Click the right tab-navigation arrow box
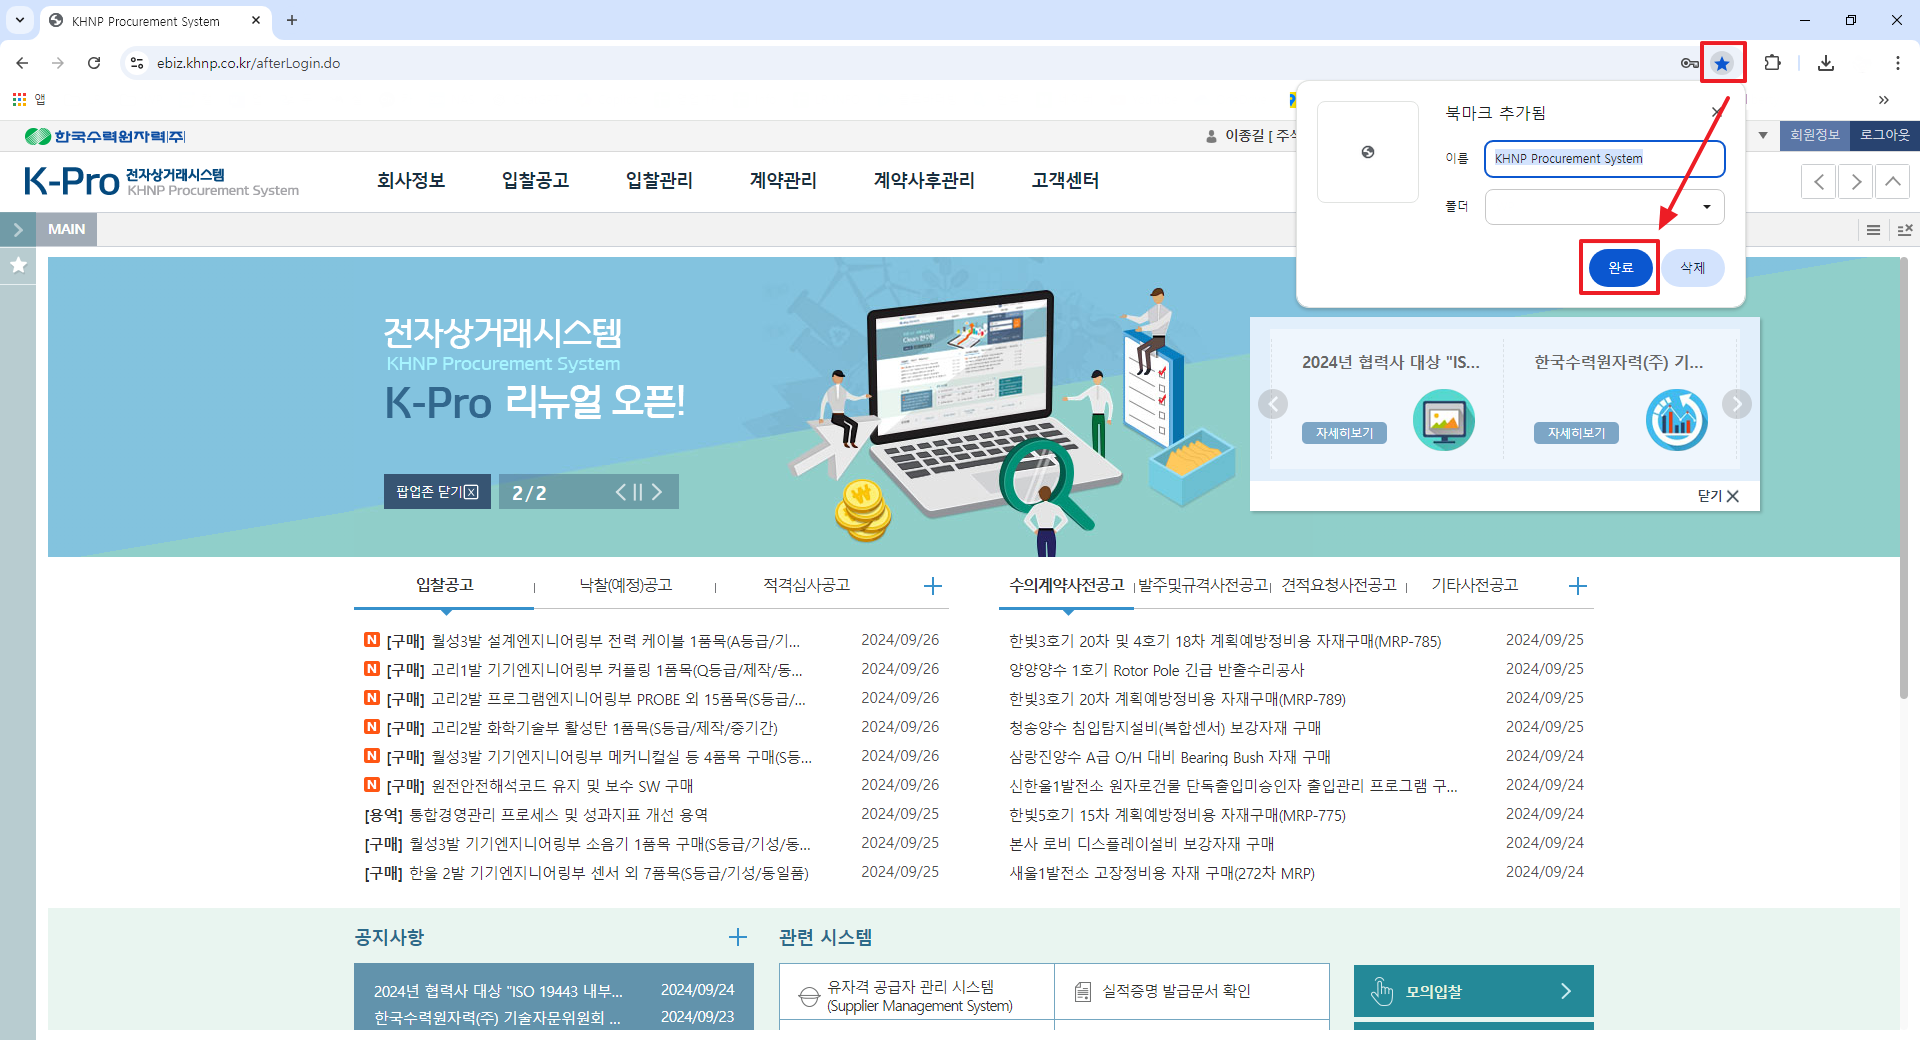This screenshot has height=1040, width=1920. point(1856,181)
